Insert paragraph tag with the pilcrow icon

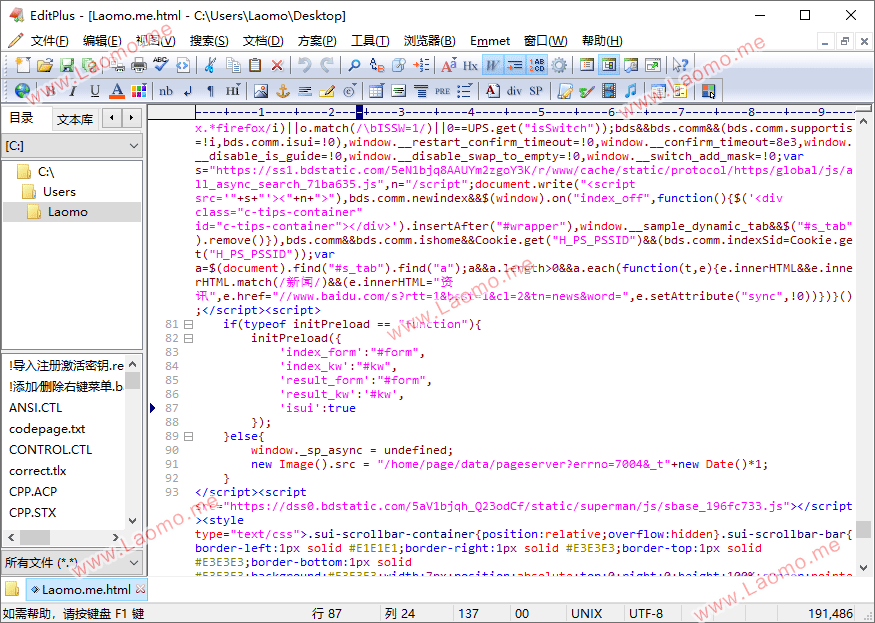click(x=210, y=90)
